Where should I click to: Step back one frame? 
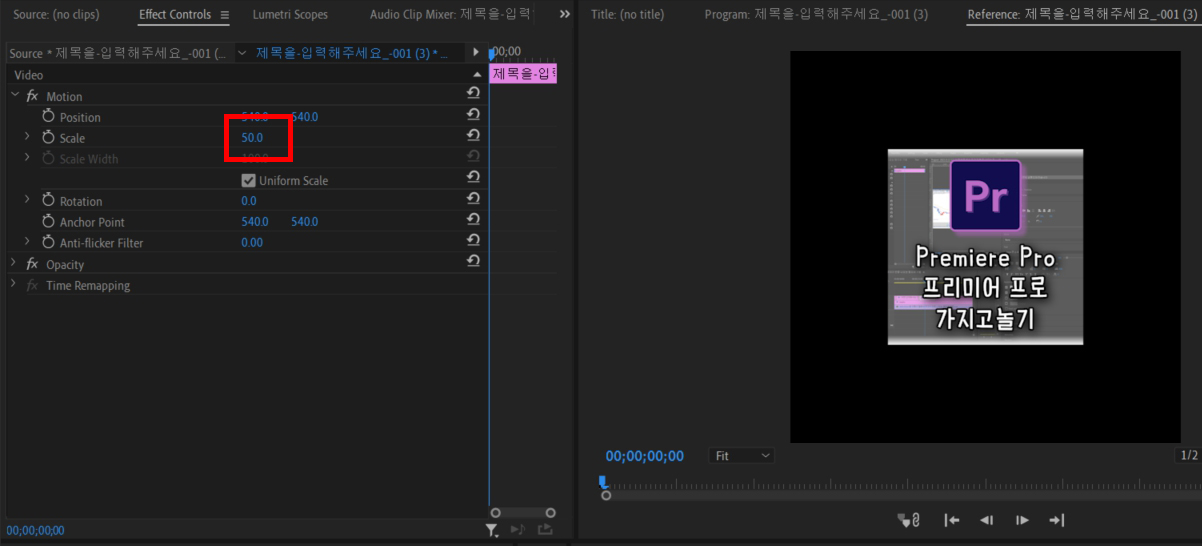tap(986, 520)
